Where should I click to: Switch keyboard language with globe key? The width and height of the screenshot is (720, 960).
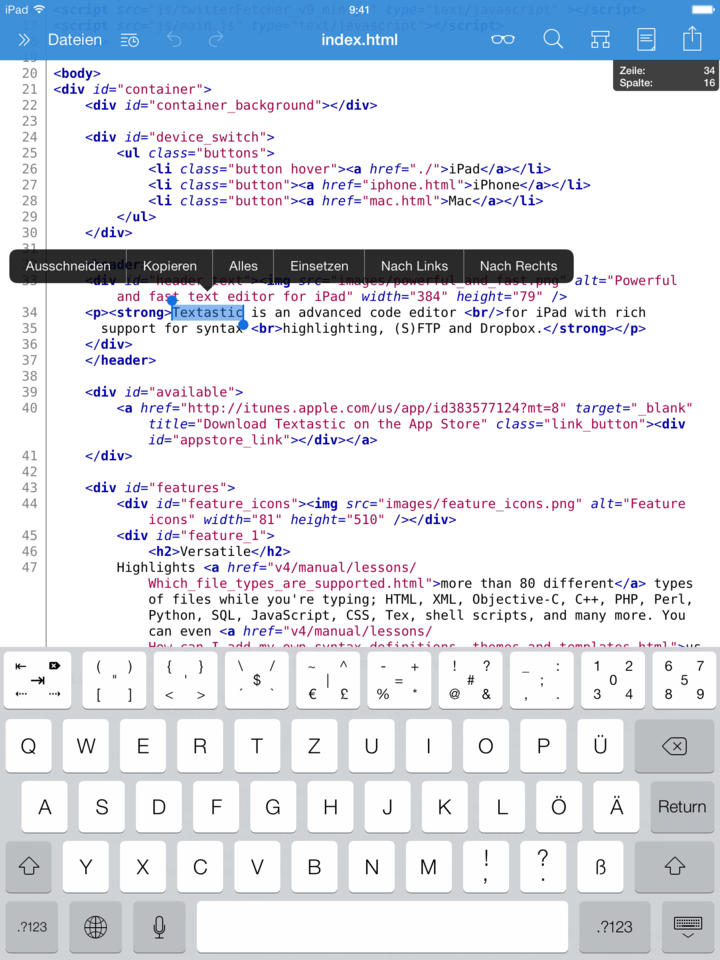[96, 927]
